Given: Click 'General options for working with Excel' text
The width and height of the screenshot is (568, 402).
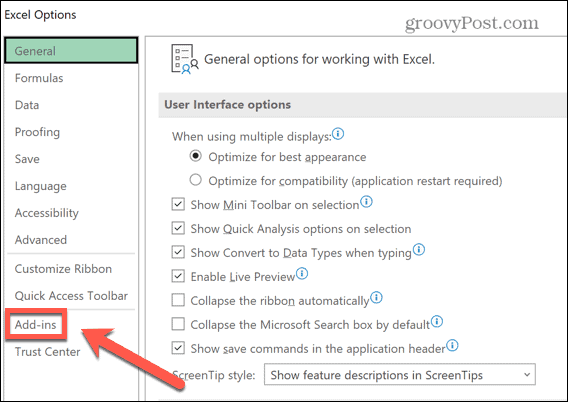Looking at the screenshot, I should (x=319, y=59).
